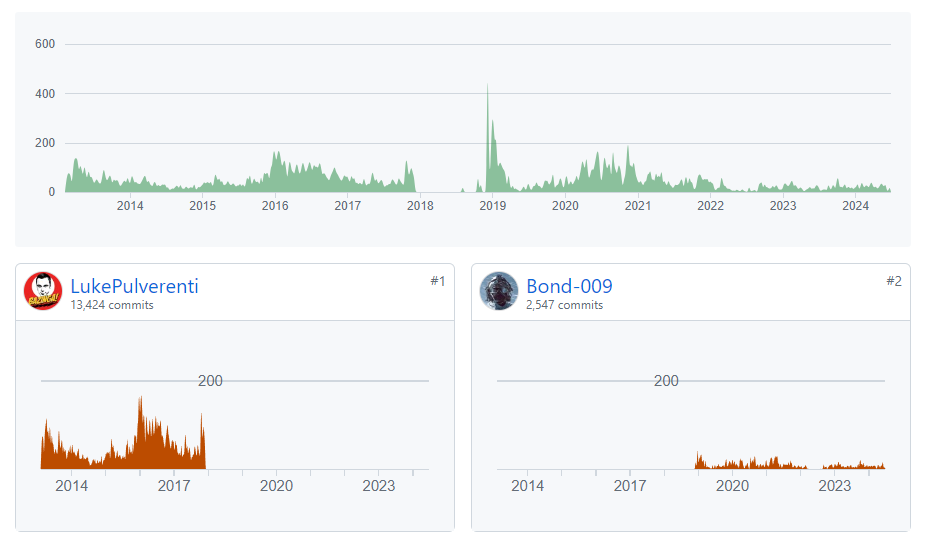Screen dimensions: 933x538
Task: Click the #1 rank label
Action: [x=438, y=281]
